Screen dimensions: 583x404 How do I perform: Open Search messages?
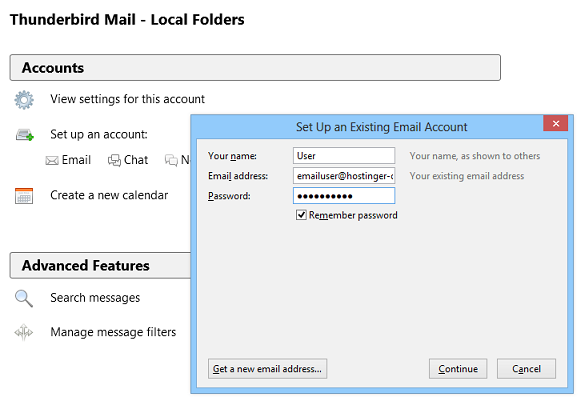click(95, 298)
